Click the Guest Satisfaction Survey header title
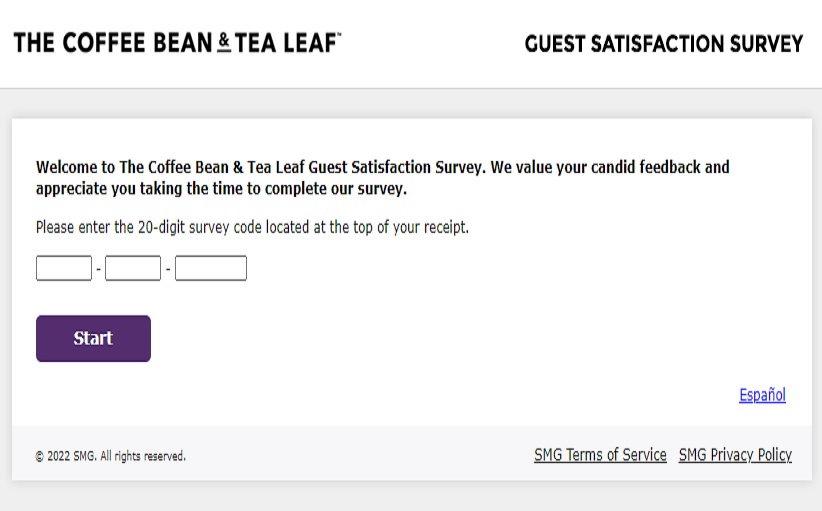 pos(664,44)
